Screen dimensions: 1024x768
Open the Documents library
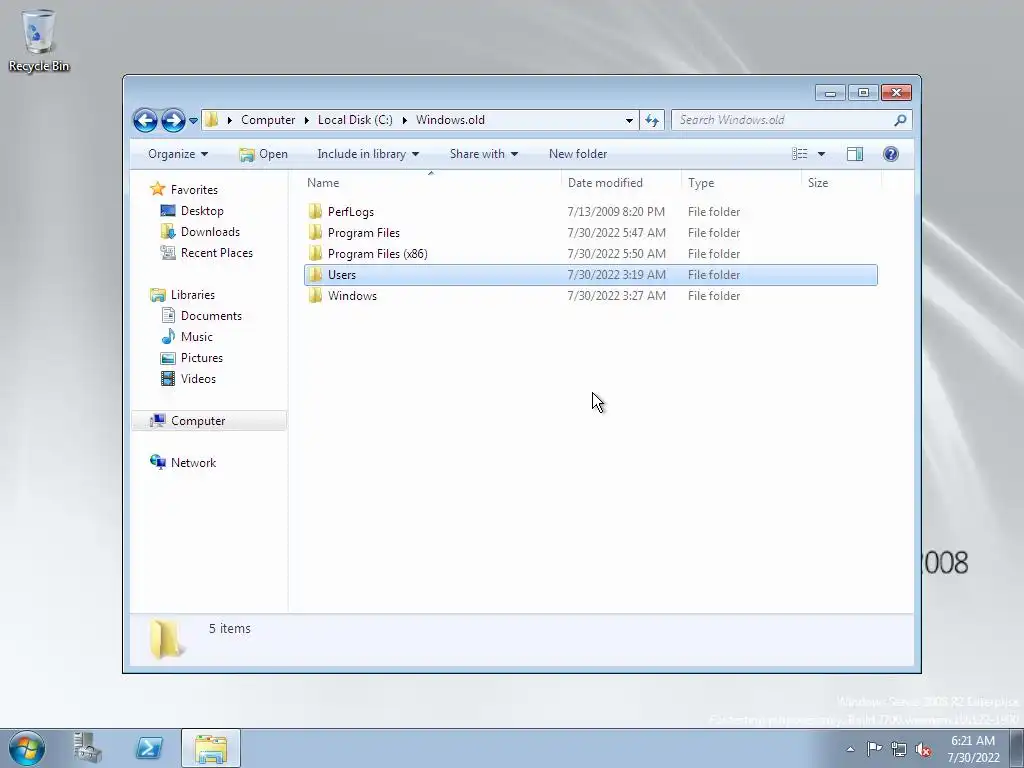coord(211,316)
